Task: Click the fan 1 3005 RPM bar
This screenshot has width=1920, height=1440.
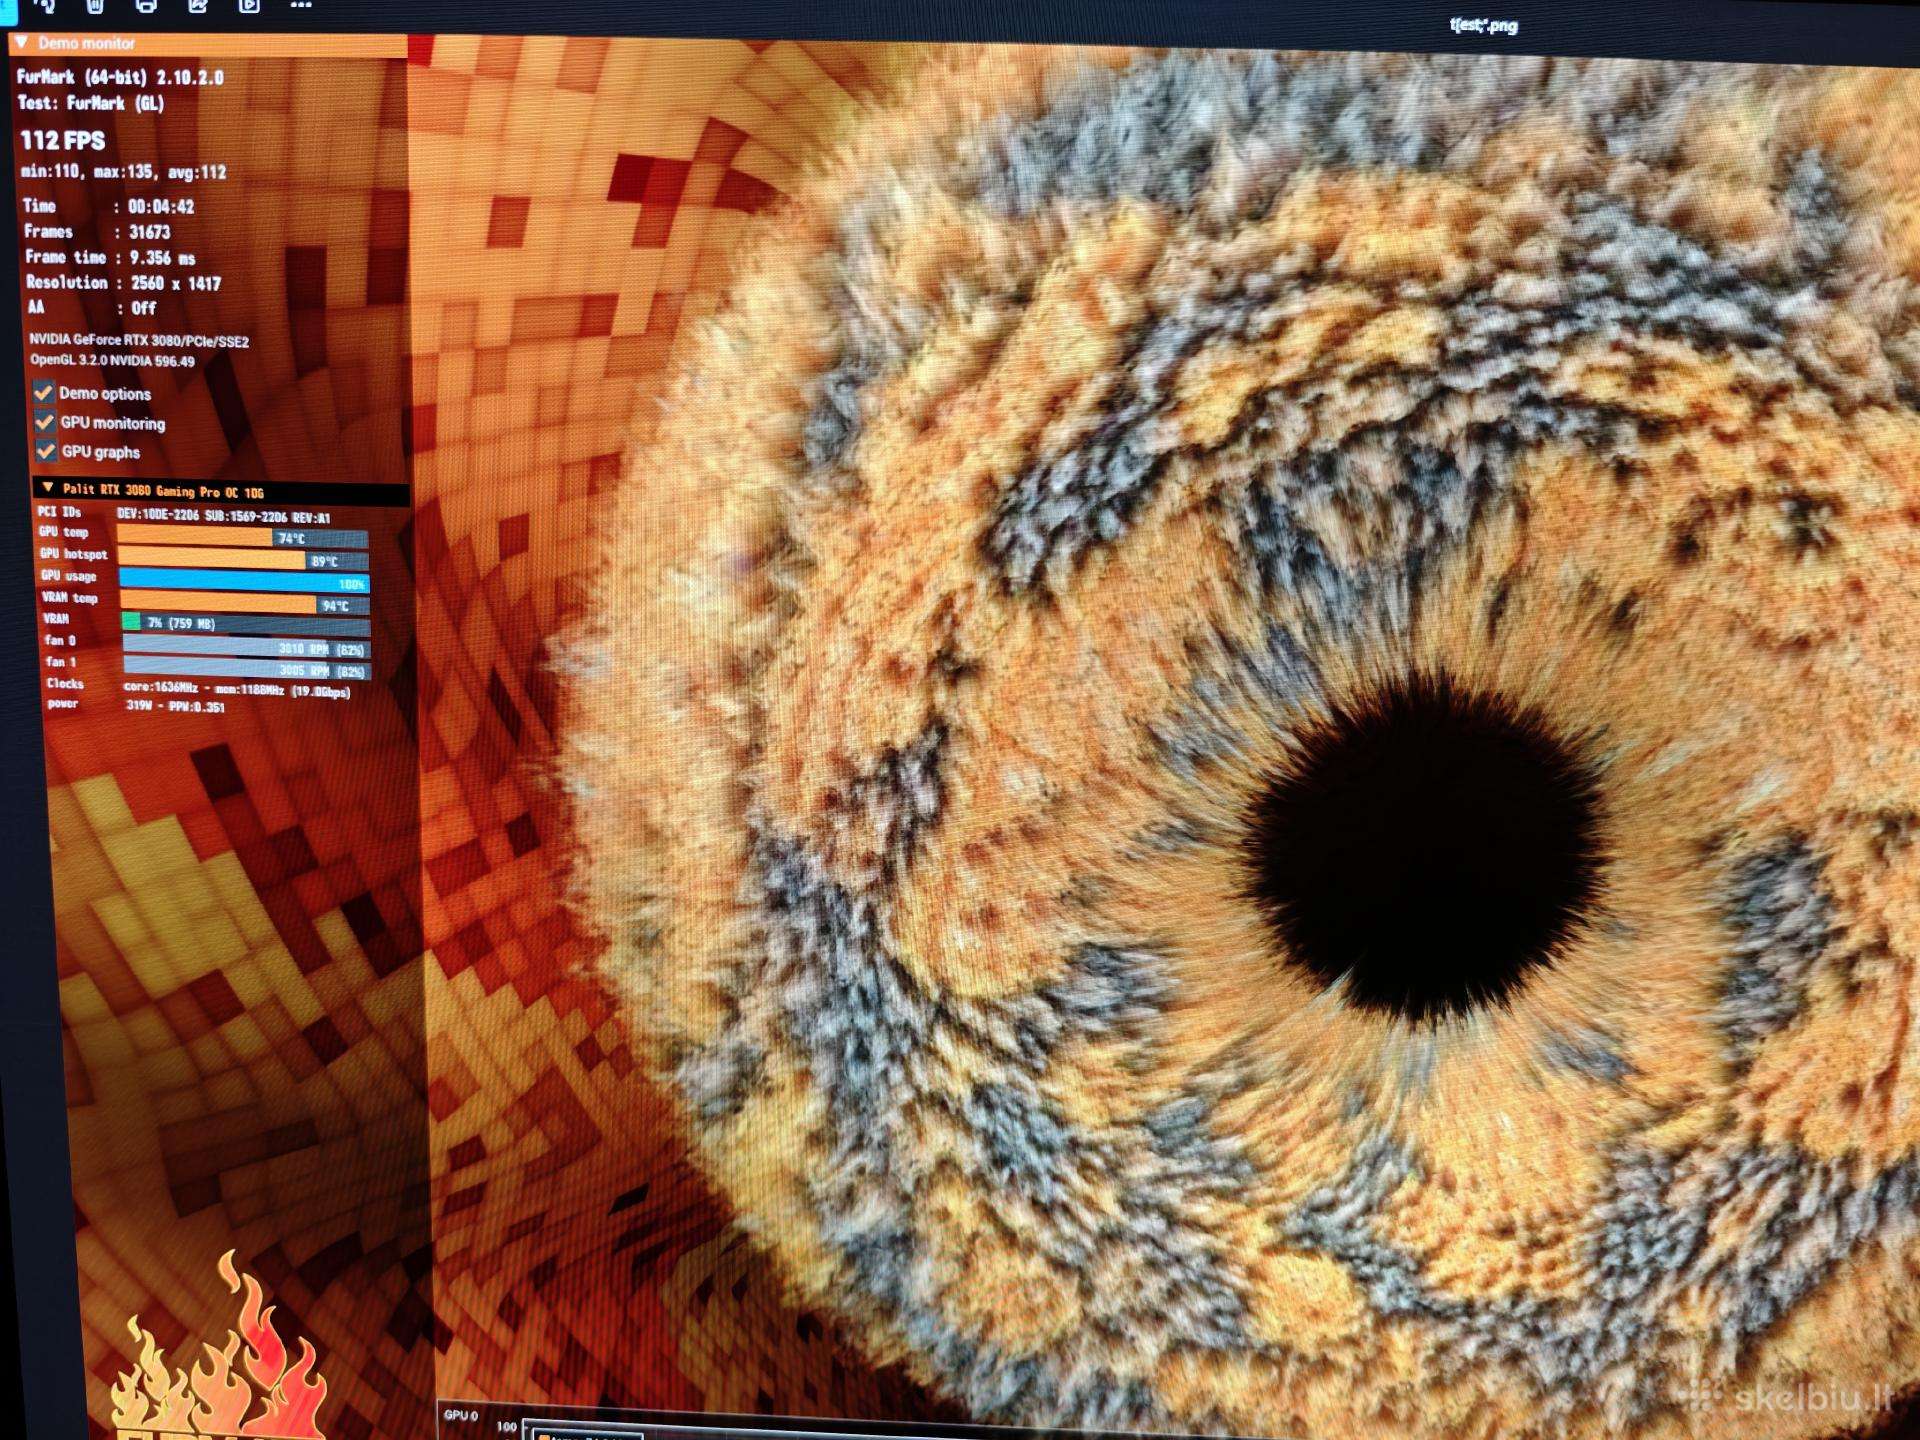Action: (247, 670)
